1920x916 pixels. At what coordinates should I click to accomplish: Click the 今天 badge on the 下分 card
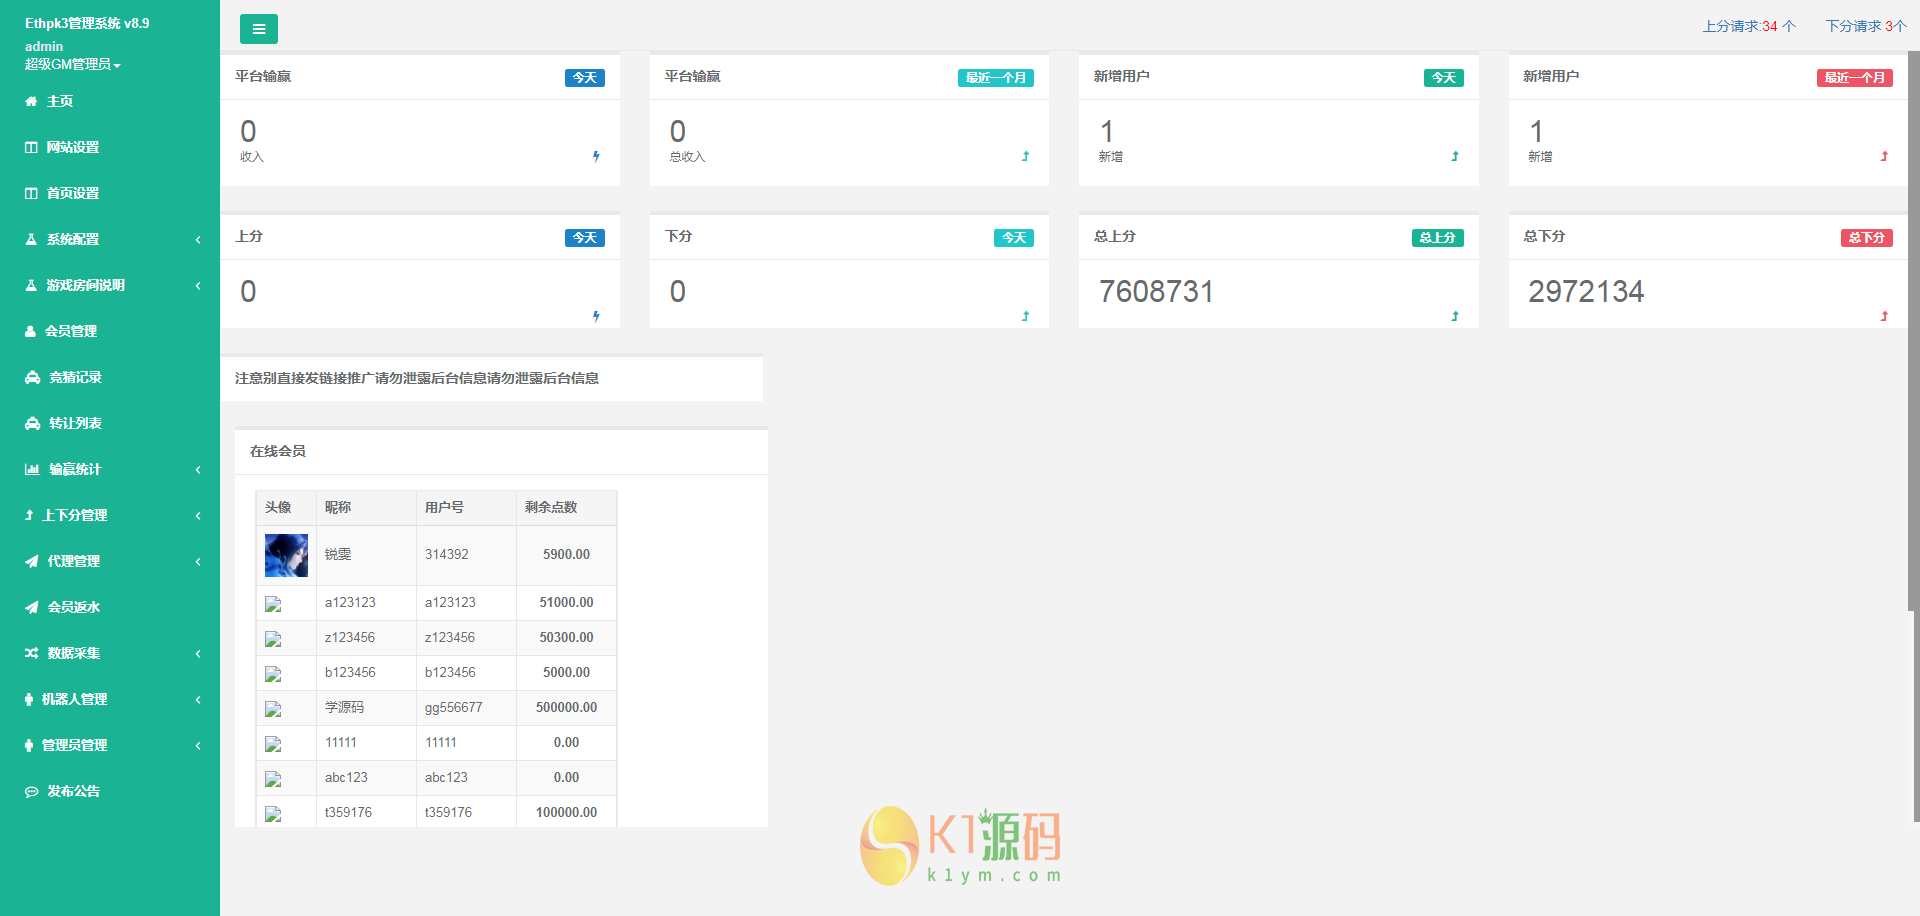tap(1014, 238)
